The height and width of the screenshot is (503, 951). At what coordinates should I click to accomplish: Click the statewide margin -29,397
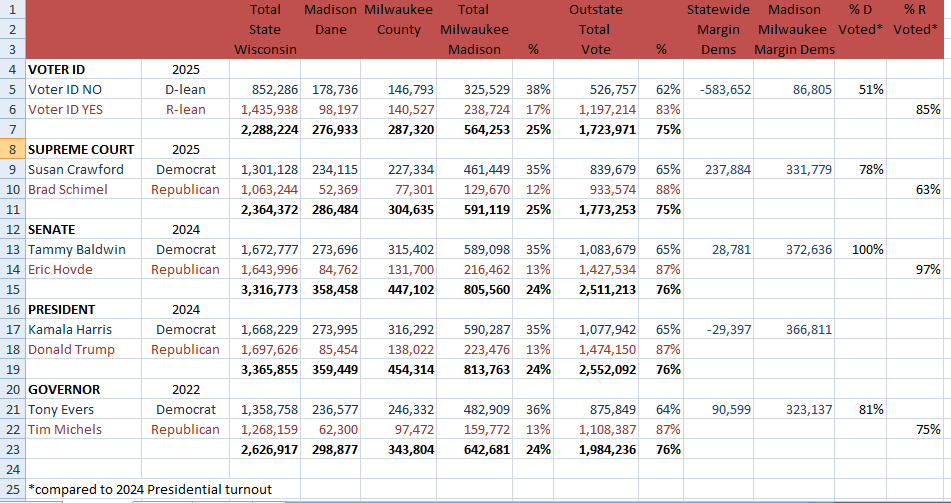click(719, 329)
